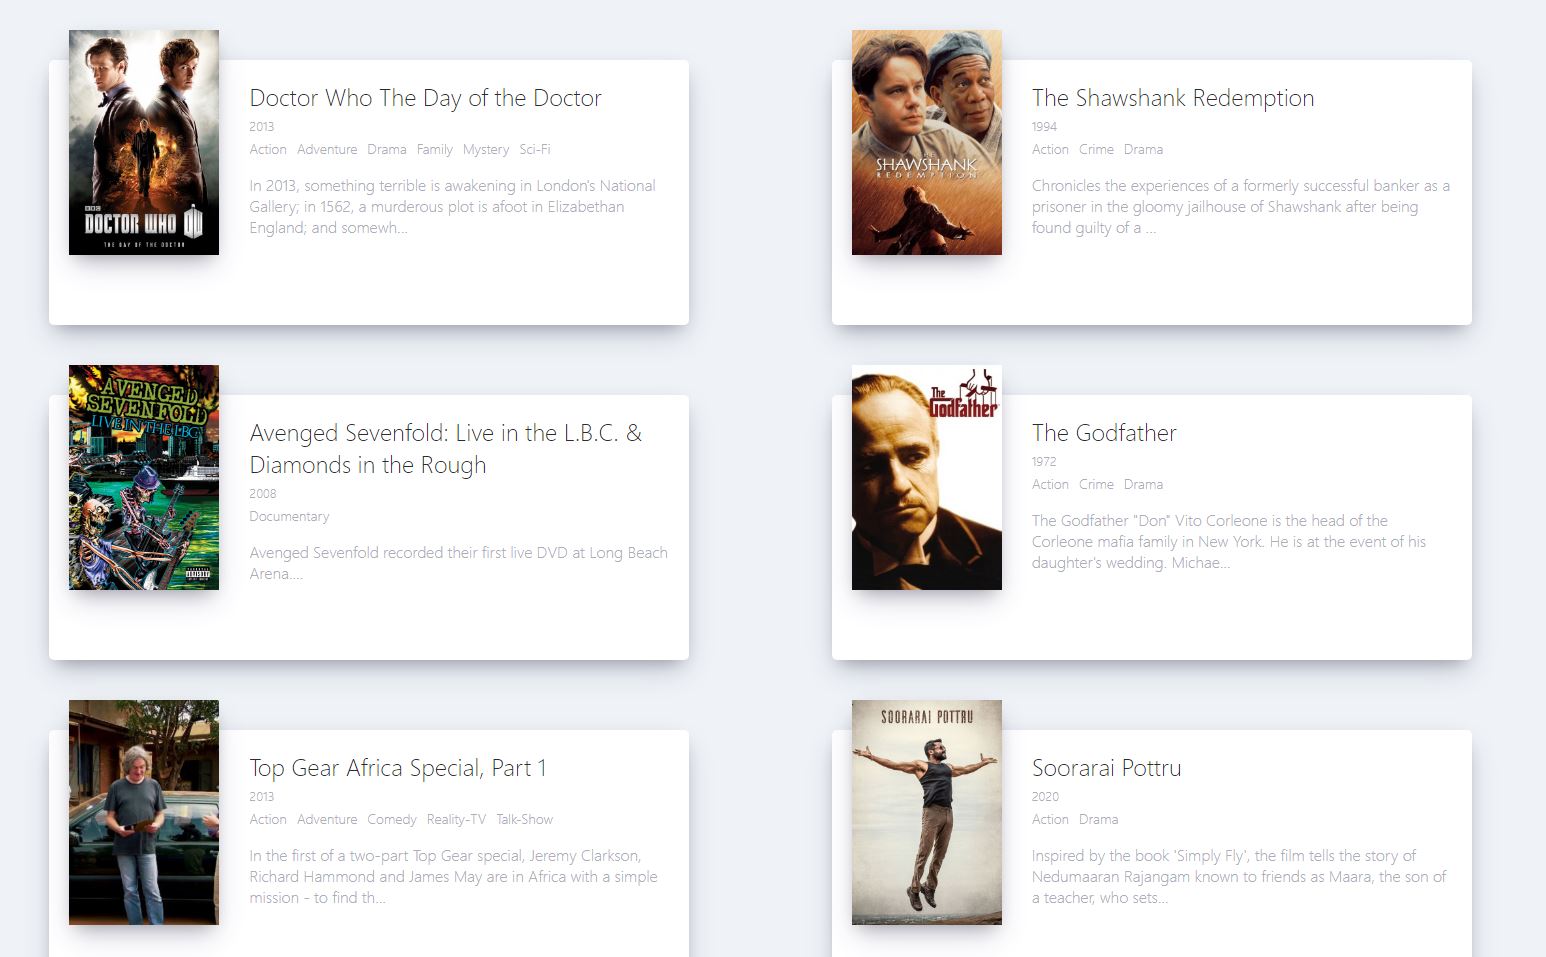
Task: Select the Reality-TV tag on Top Gear card
Action: pos(456,819)
